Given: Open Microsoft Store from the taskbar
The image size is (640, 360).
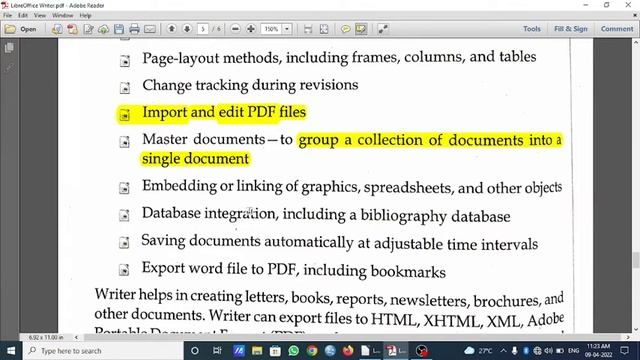Looking at the screenshot, I should 275,351.
